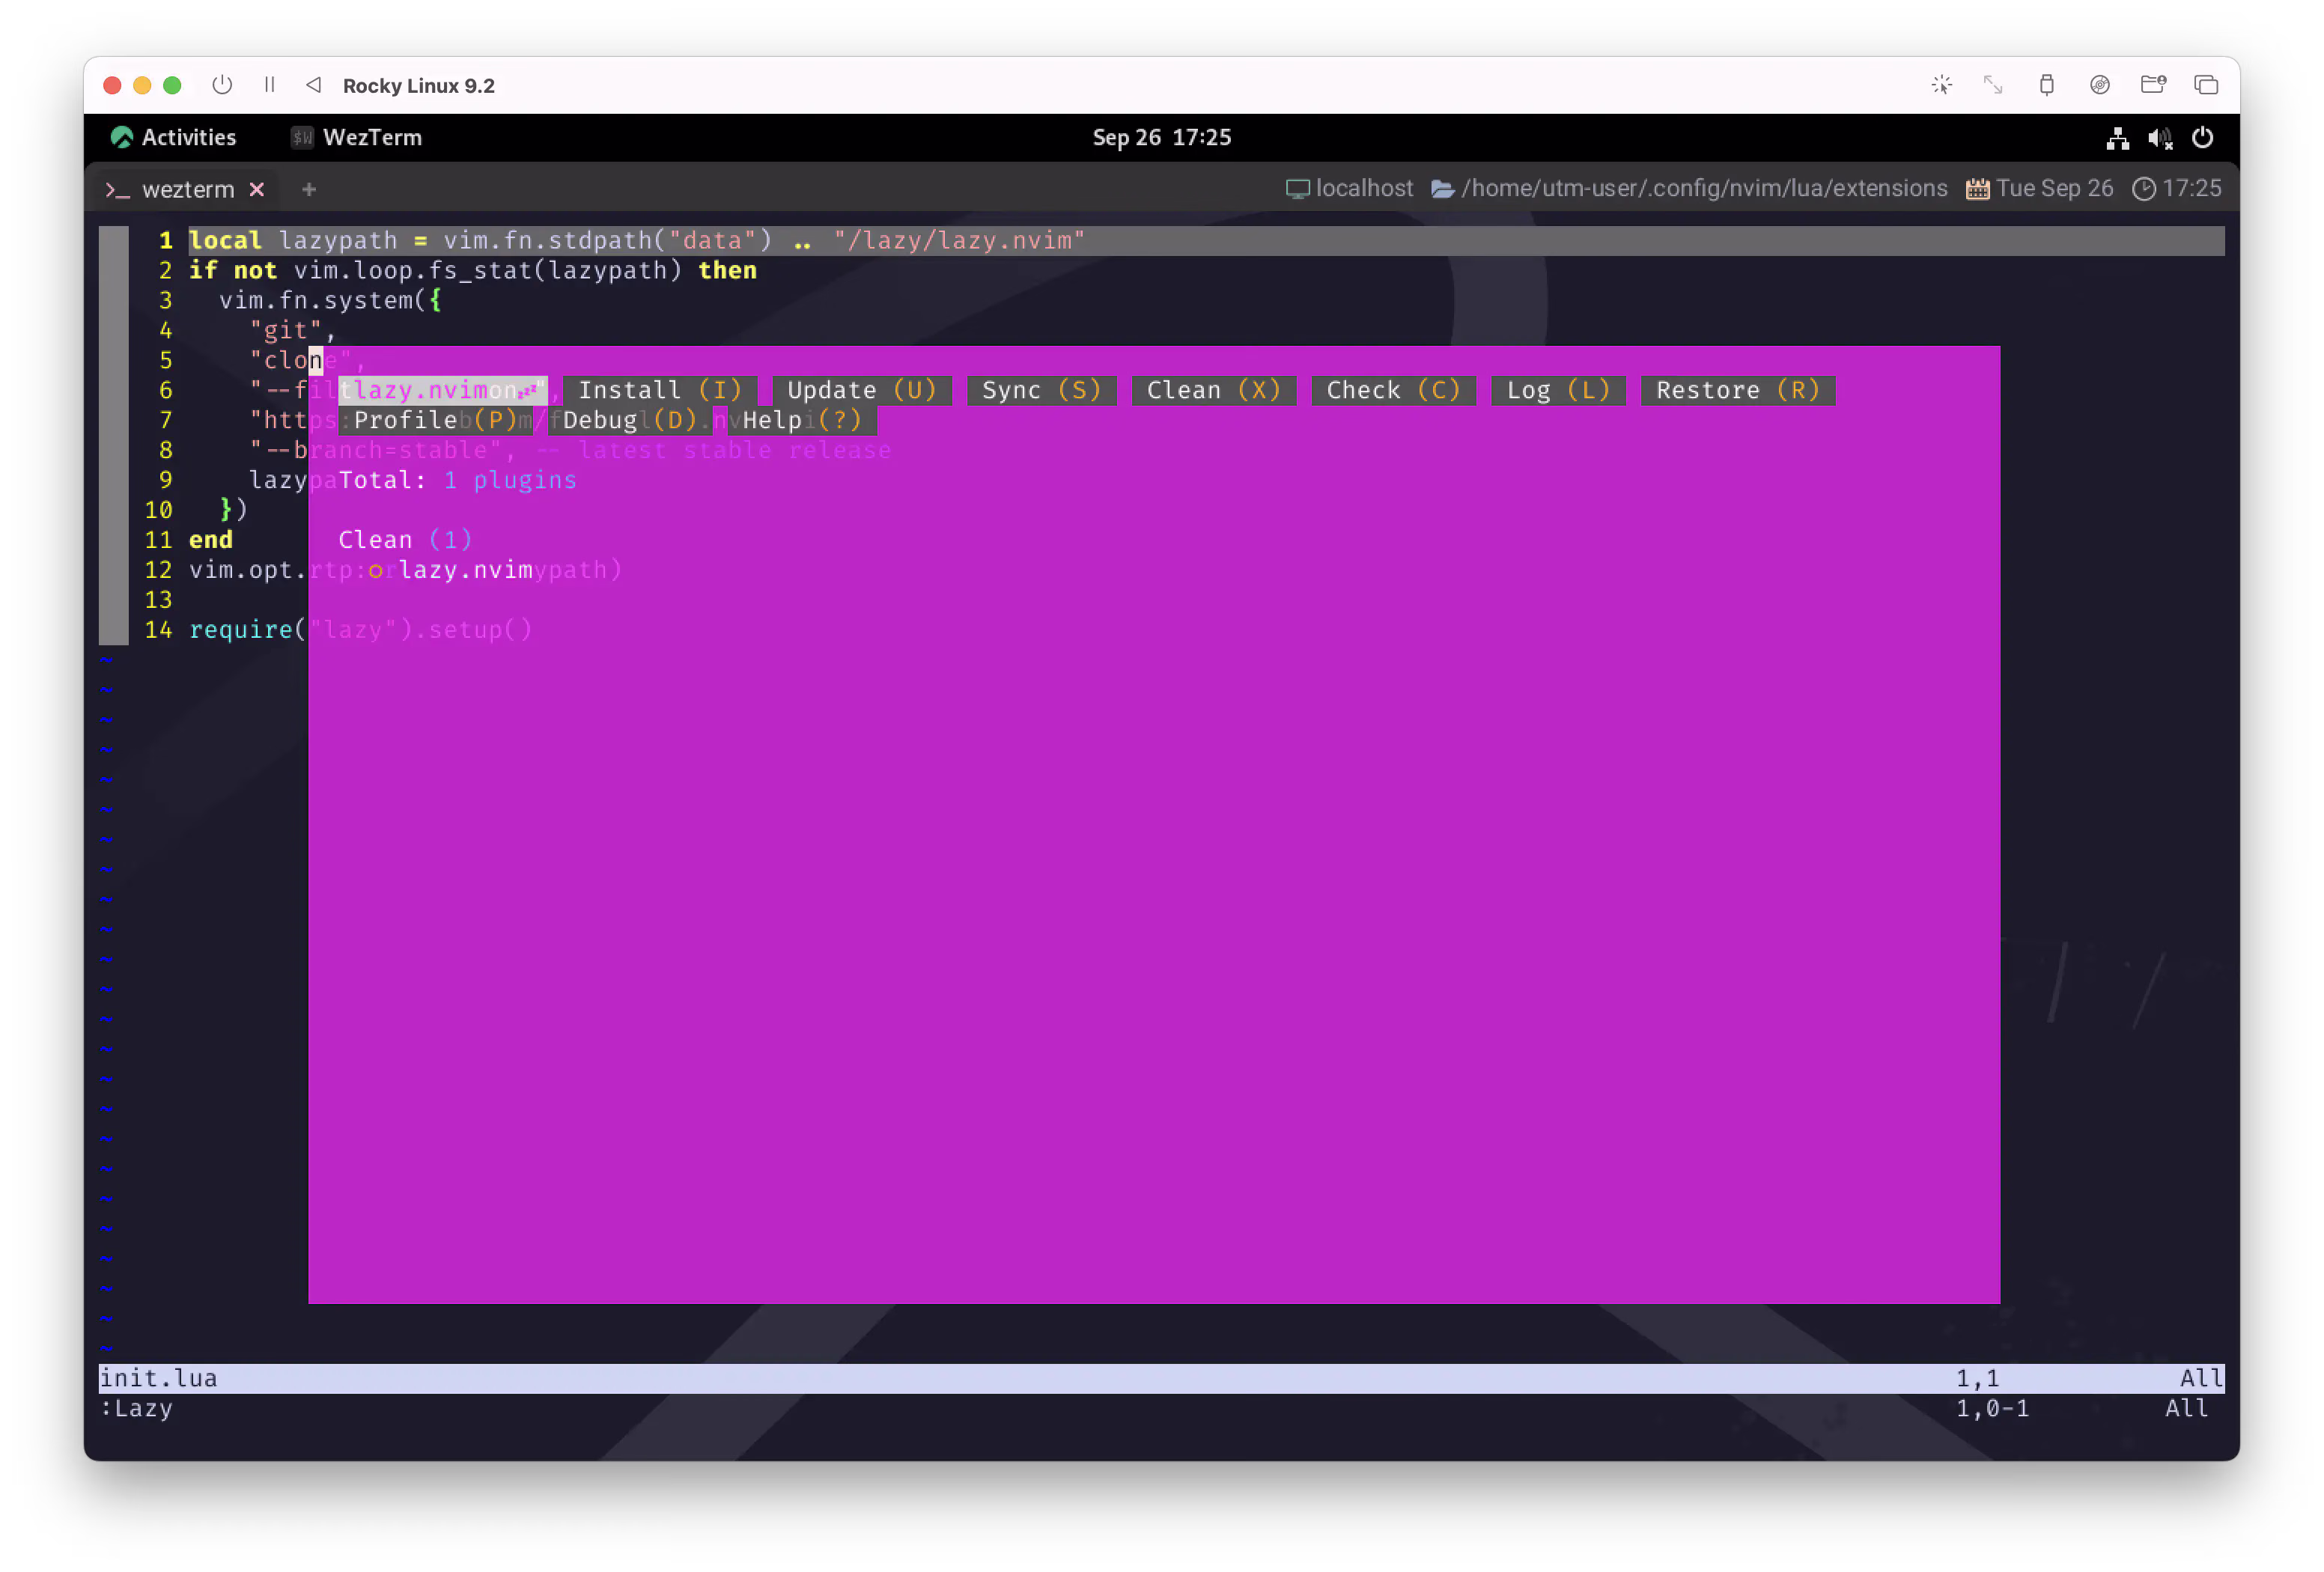2324x1572 pixels.
Task: Click code line 1 with local lazypath
Action: pyautogui.click(x=637, y=241)
